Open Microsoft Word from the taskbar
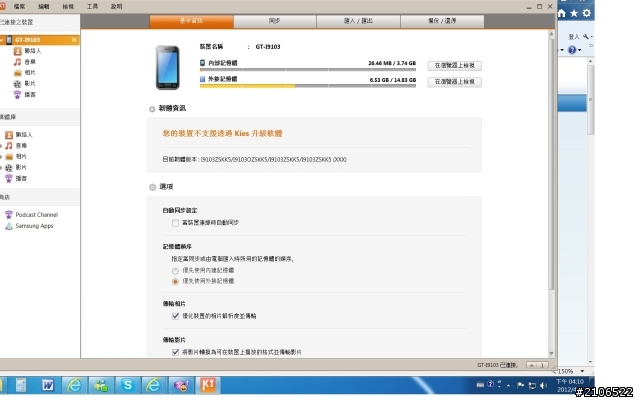The width and height of the screenshot is (640, 400). click(x=48, y=385)
